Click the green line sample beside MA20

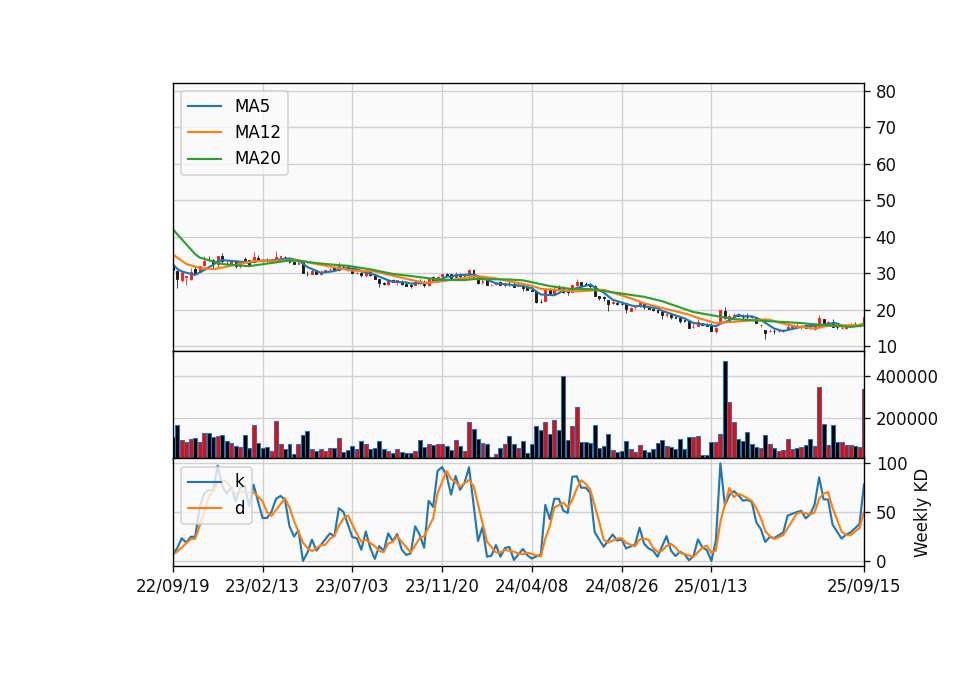click(x=204, y=159)
